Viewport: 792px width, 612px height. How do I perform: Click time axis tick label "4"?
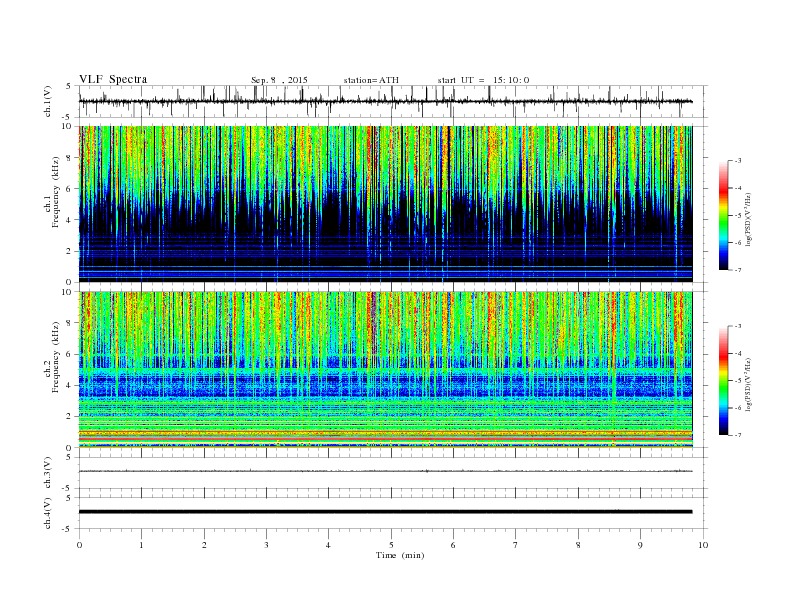(x=329, y=545)
